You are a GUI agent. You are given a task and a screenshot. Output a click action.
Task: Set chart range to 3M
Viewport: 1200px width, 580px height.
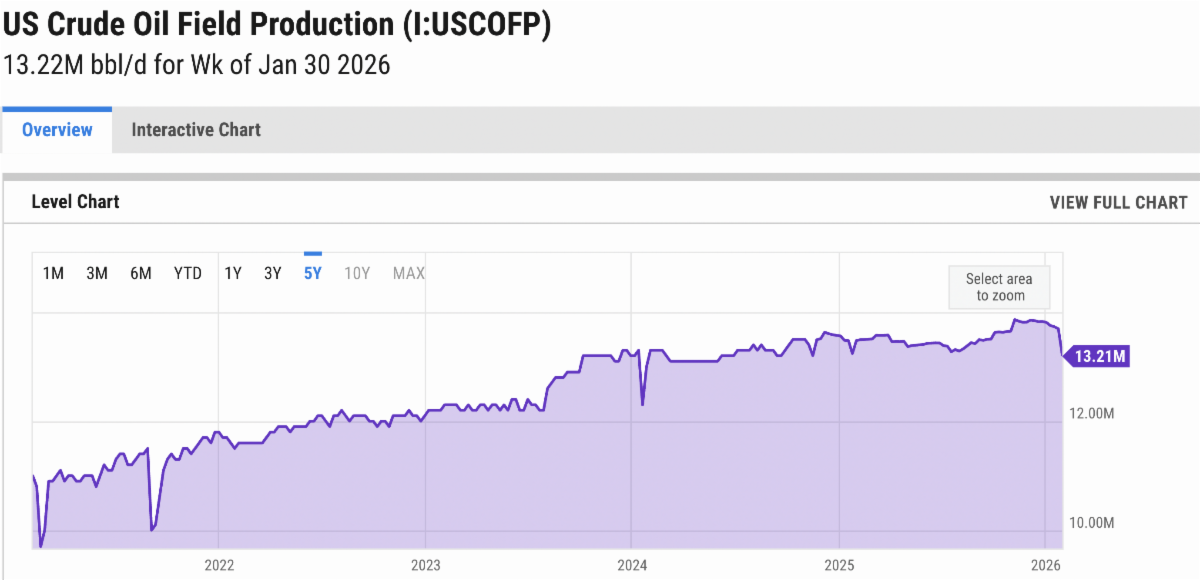[x=97, y=274]
